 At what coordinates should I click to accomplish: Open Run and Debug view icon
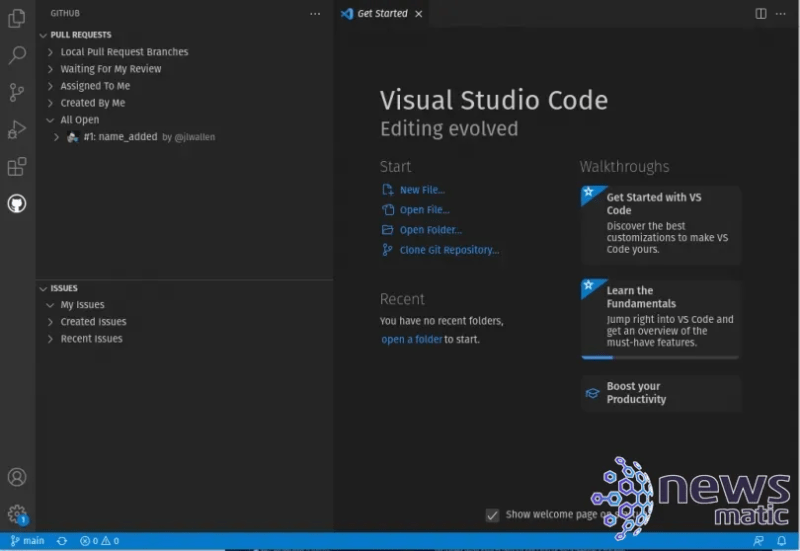pyautogui.click(x=17, y=130)
